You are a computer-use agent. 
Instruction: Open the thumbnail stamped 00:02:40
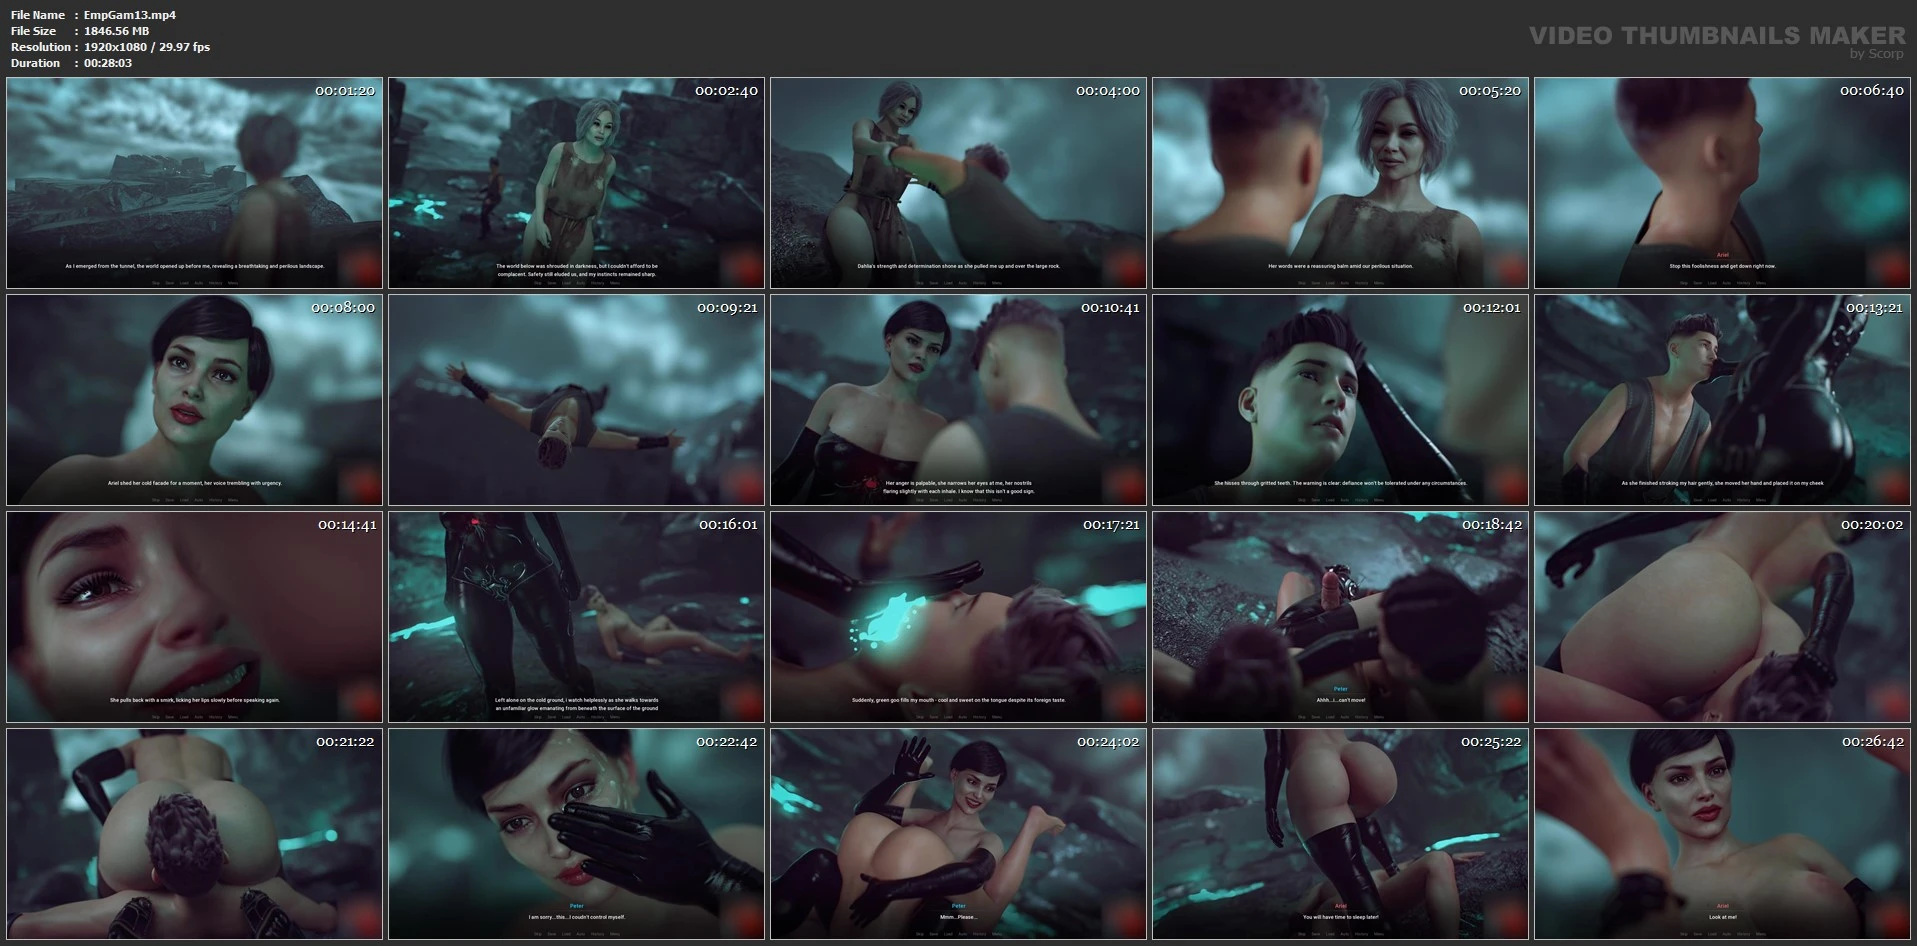(576, 183)
